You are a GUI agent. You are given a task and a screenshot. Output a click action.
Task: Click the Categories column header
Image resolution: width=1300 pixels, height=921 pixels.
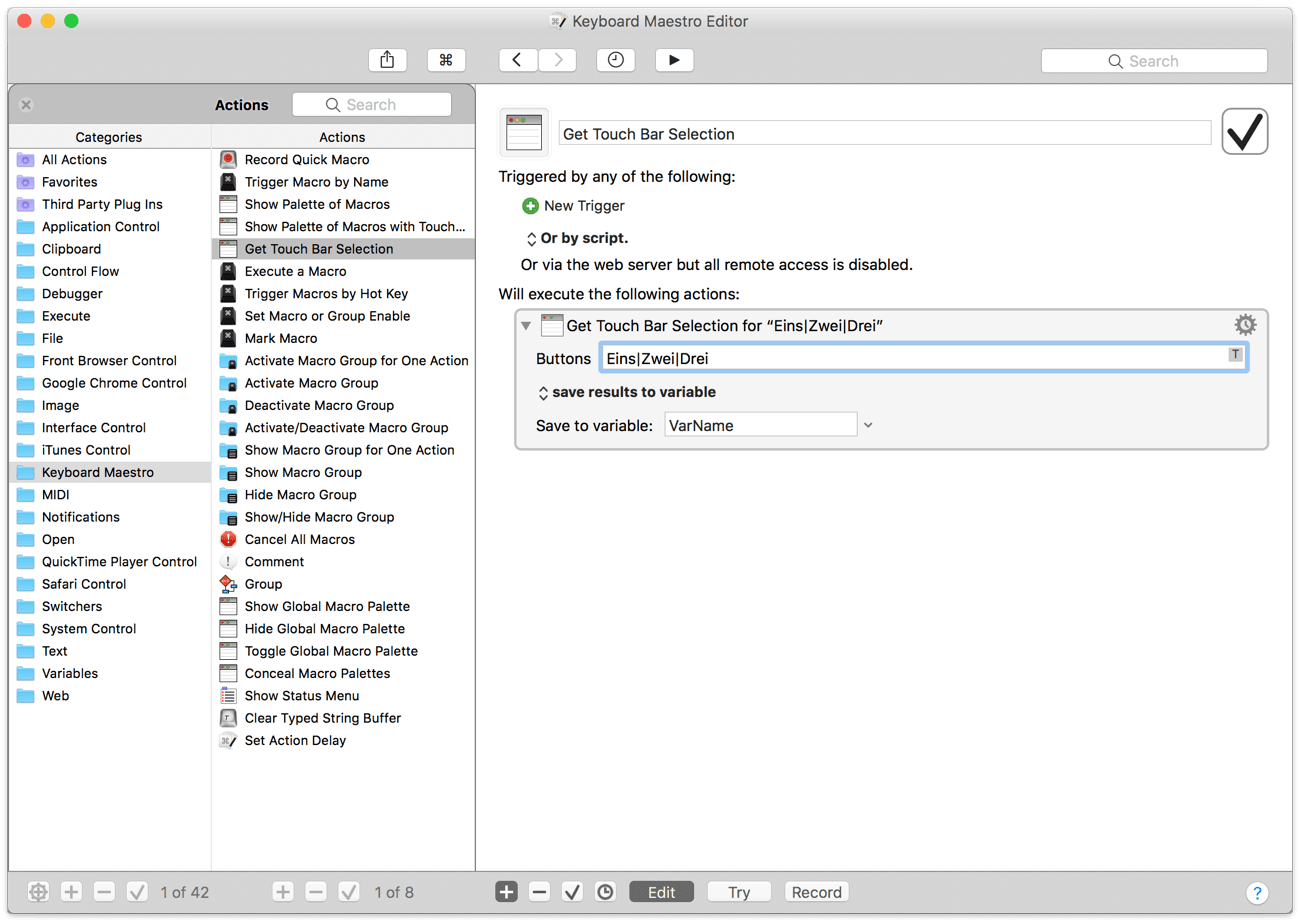[x=110, y=137]
